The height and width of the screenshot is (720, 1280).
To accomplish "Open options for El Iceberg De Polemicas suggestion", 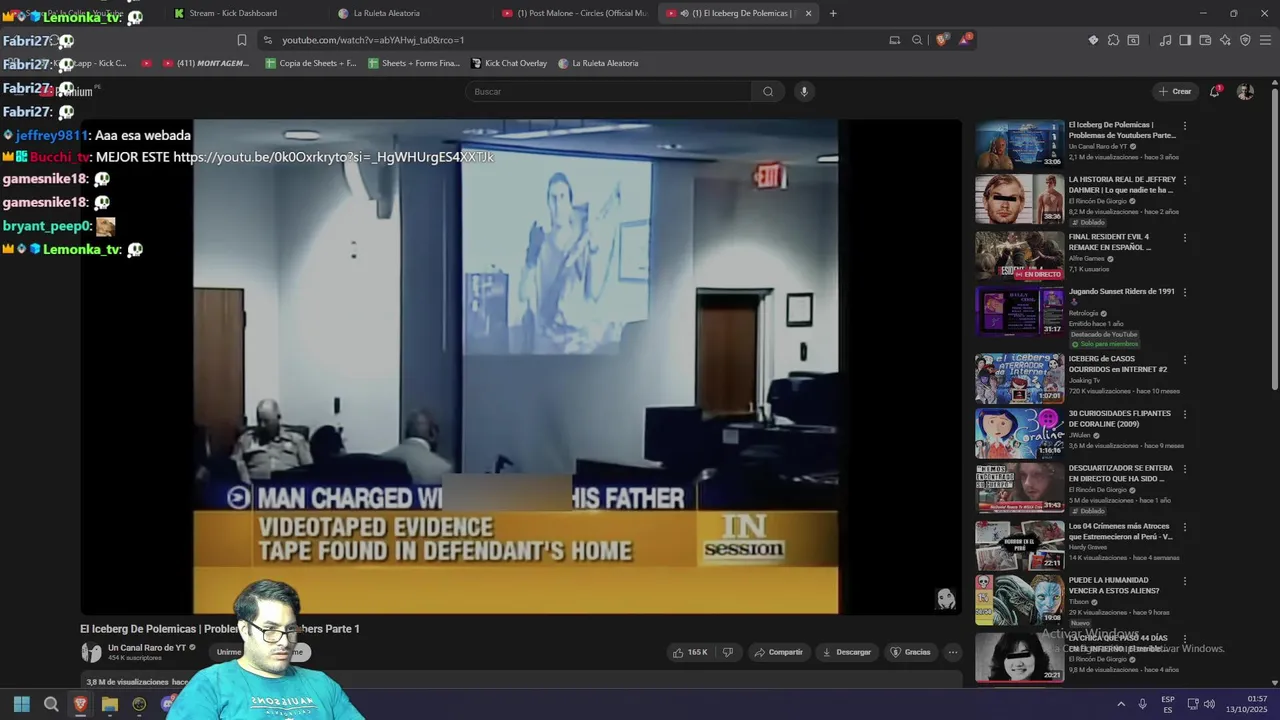I will (x=1185, y=126).
